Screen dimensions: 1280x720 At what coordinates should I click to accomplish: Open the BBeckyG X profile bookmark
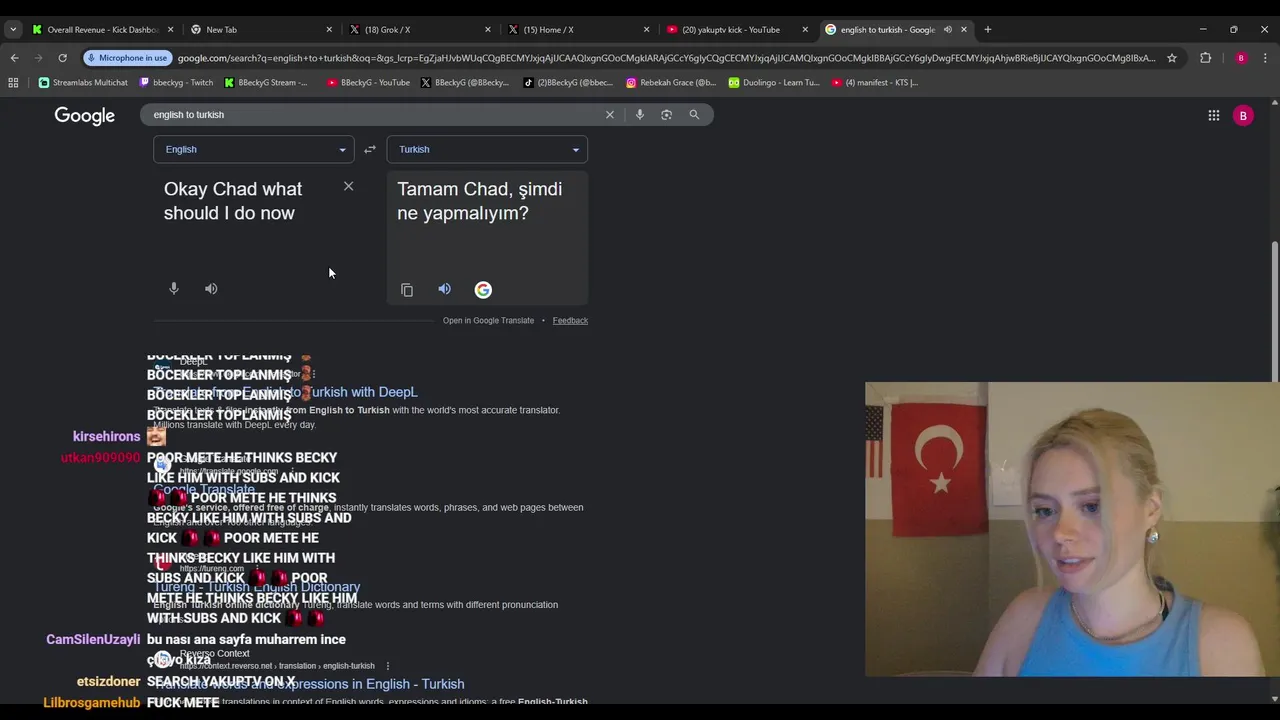pyautogui.click(x=465, y=83)
